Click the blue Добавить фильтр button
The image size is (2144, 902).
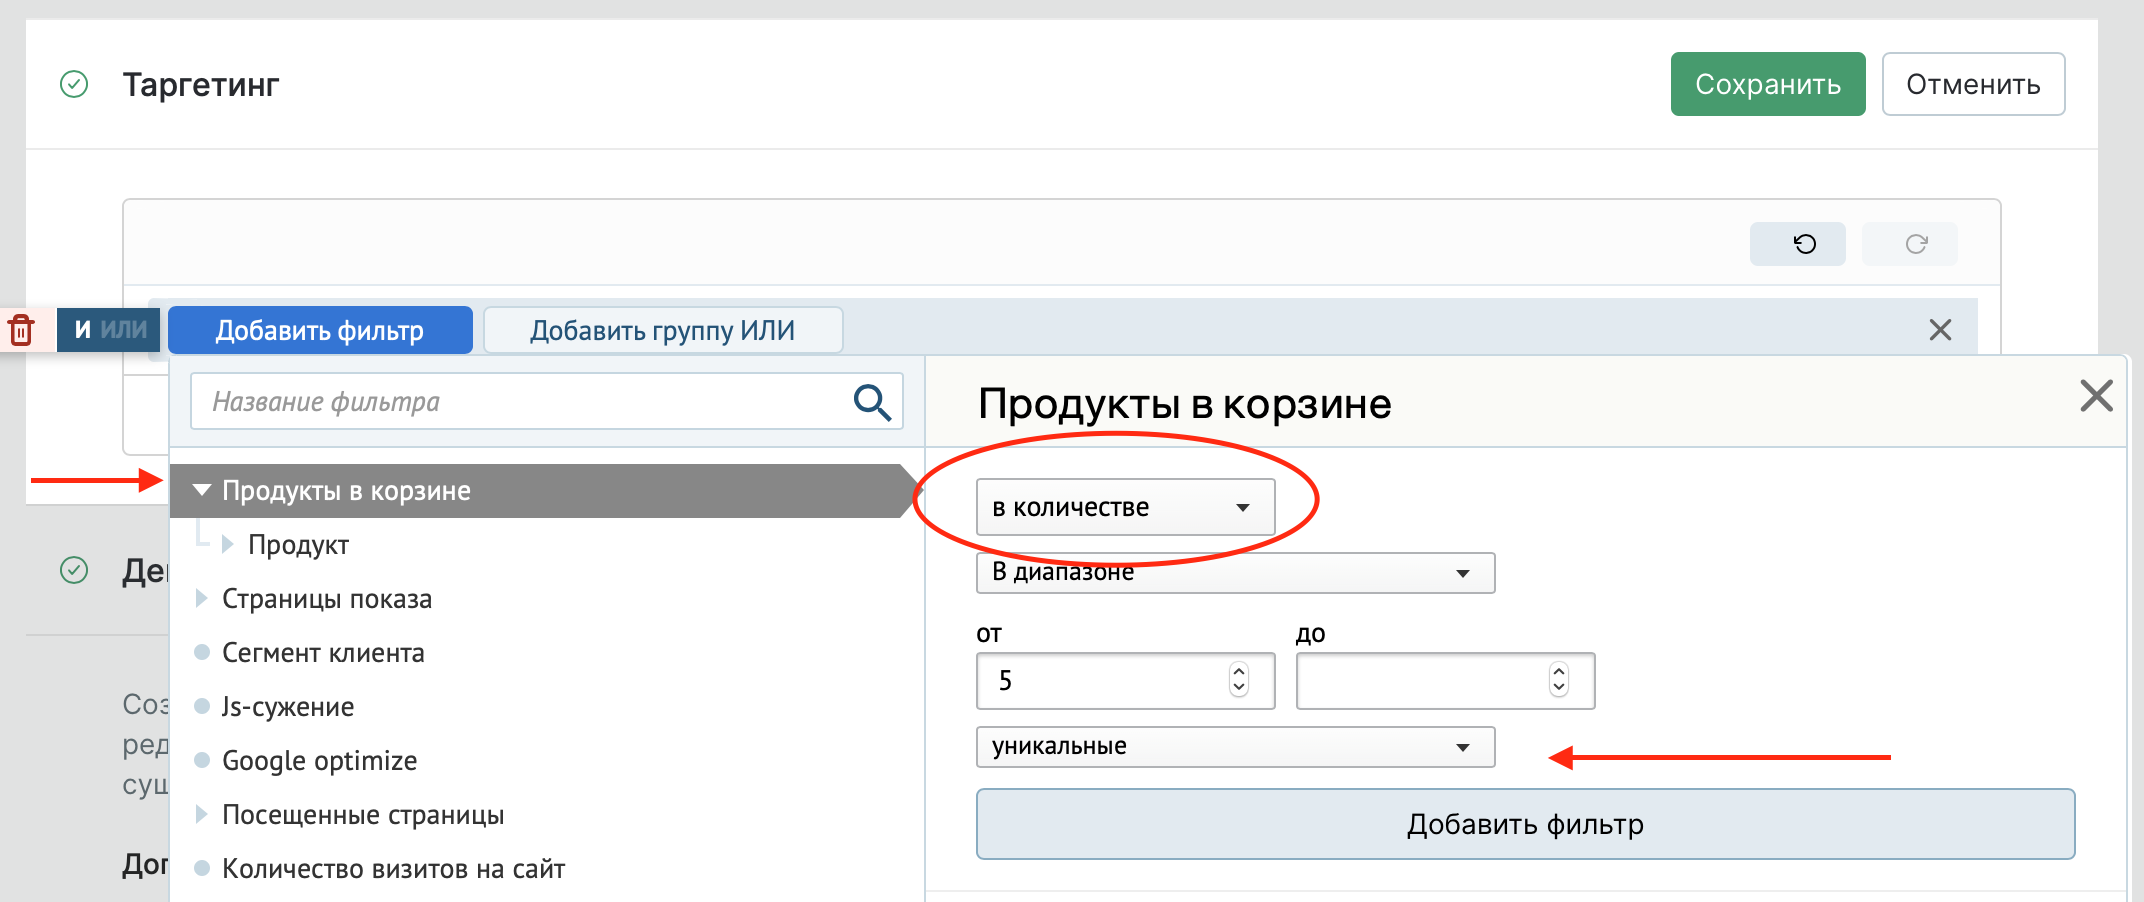pos(320,330)
